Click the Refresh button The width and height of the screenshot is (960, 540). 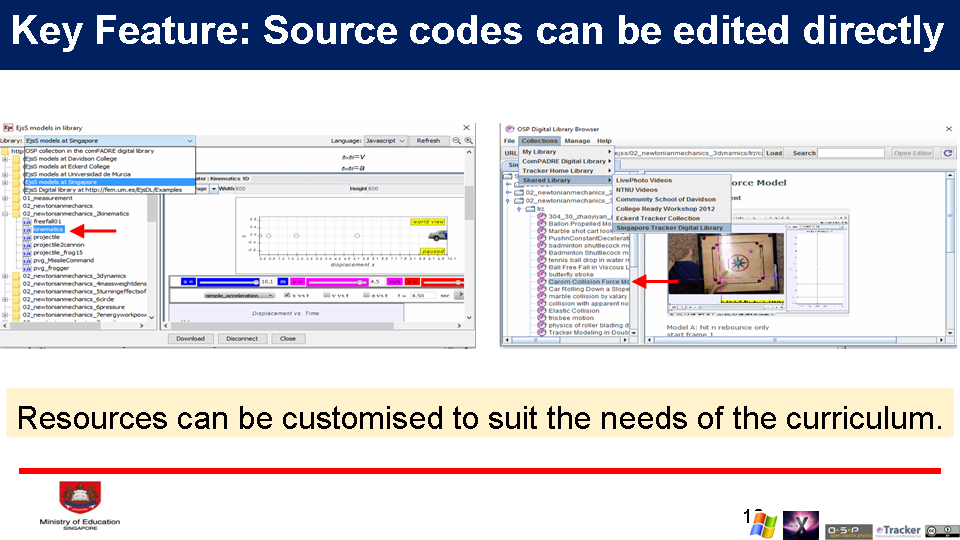click(429, 141)
